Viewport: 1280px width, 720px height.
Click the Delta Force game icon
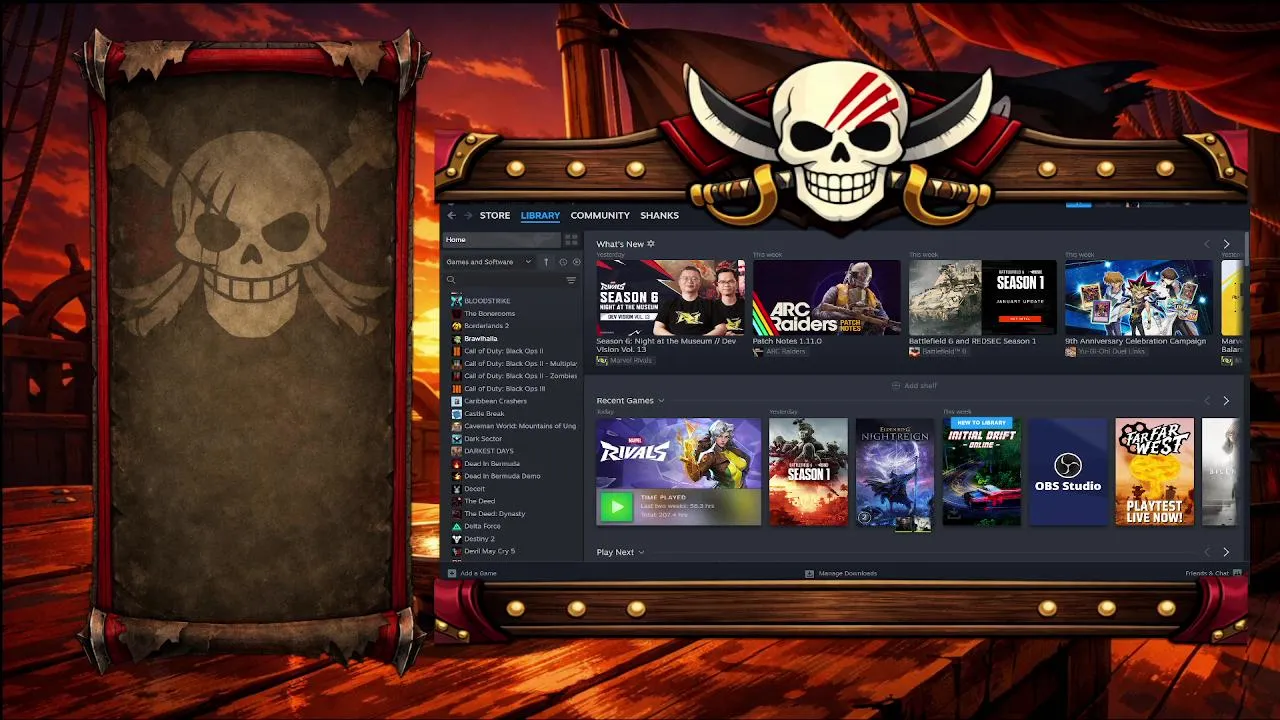[x=456, y=526]
